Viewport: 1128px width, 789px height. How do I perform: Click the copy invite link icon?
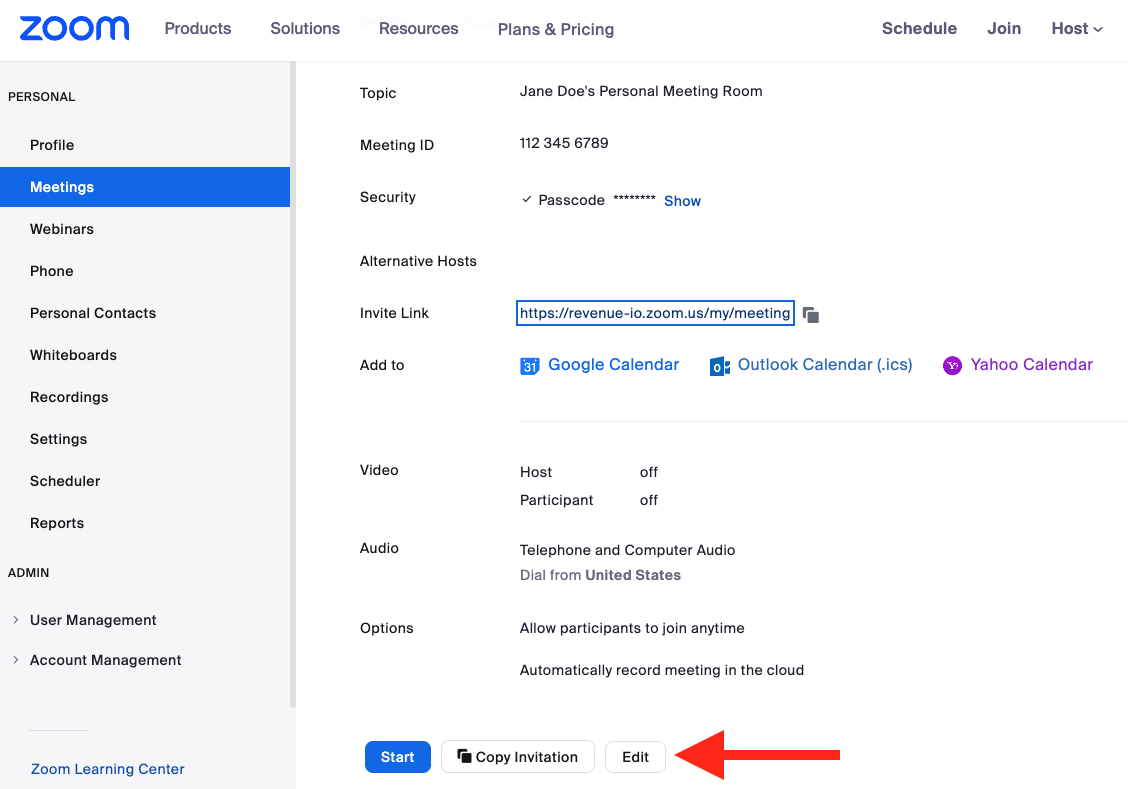pos(811,315)
